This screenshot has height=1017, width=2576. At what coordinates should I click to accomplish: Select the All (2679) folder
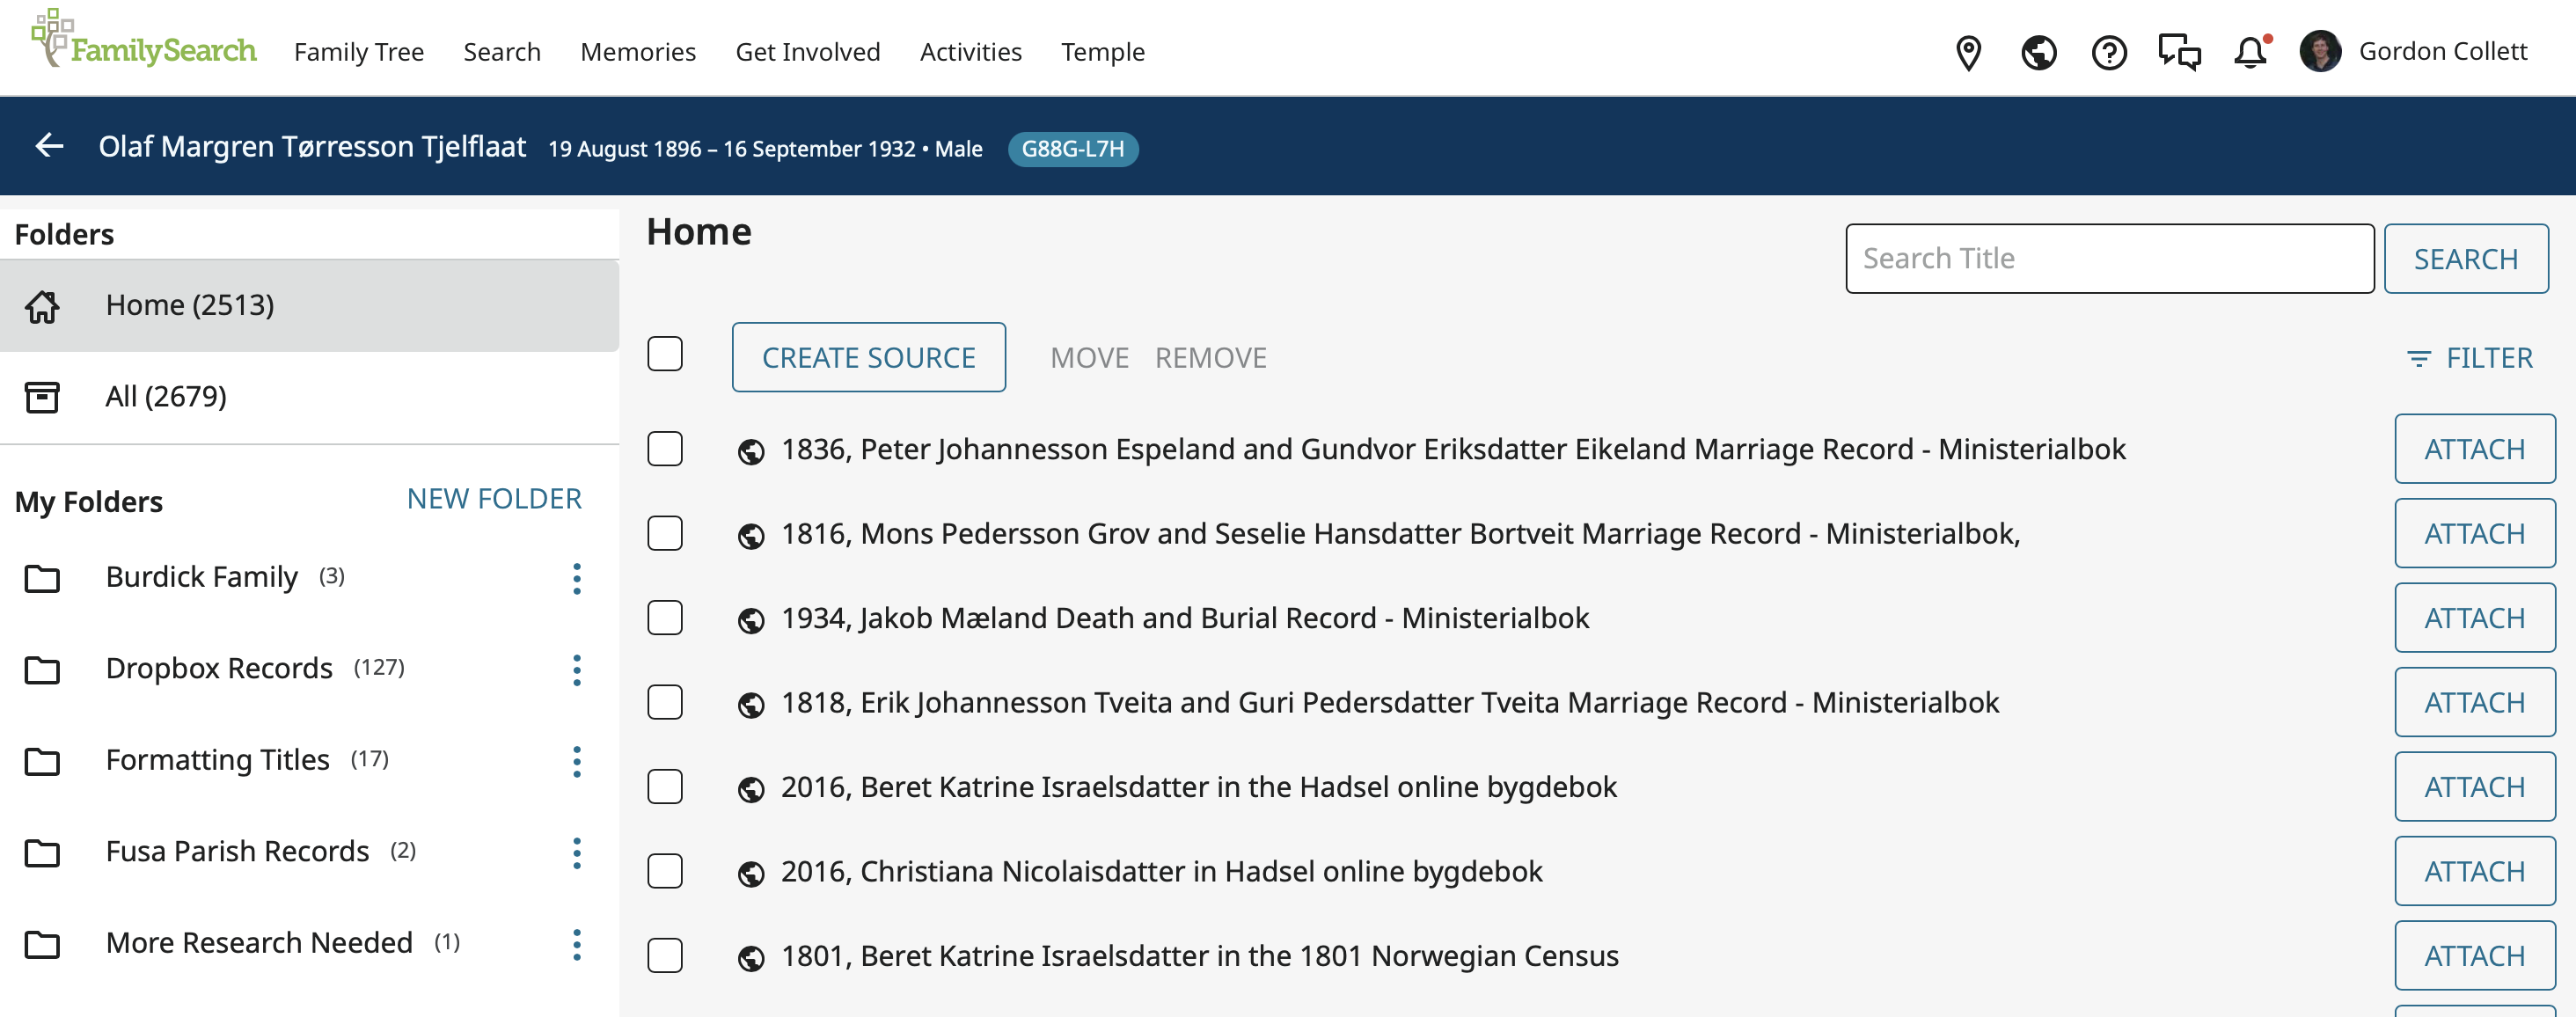tap(309, 397)
